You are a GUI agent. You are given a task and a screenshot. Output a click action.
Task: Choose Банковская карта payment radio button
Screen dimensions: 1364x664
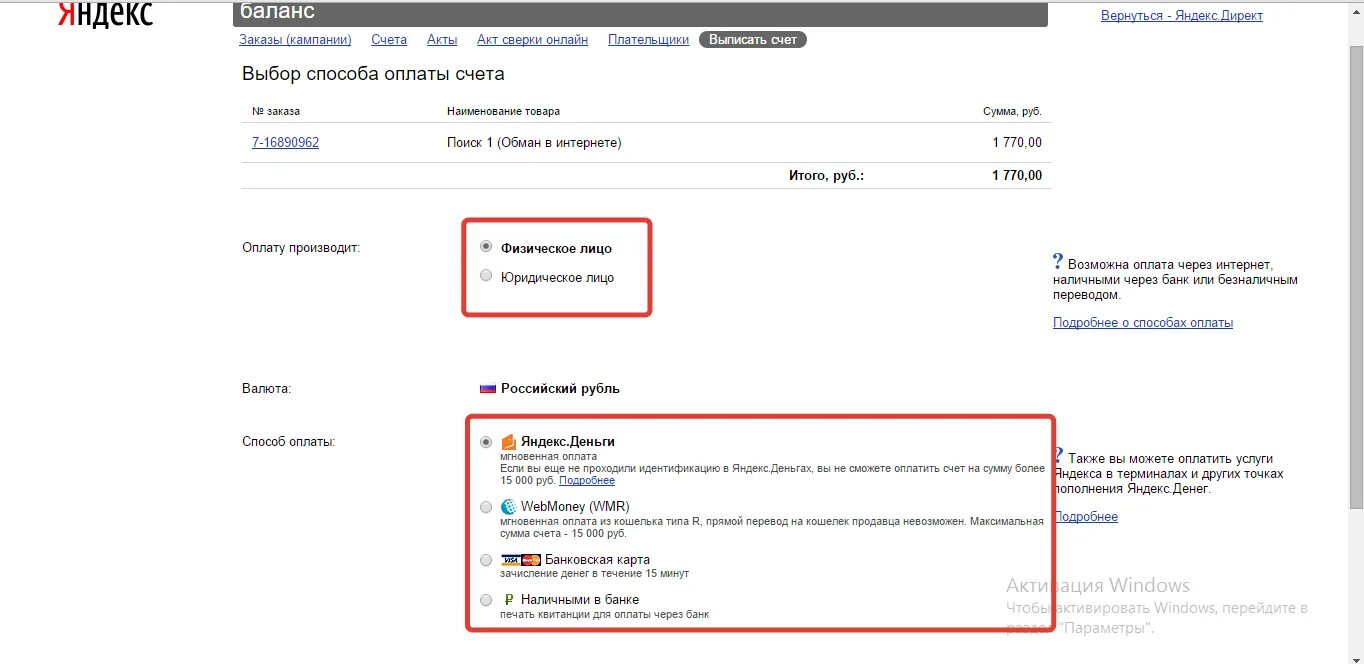pos(486,560)
